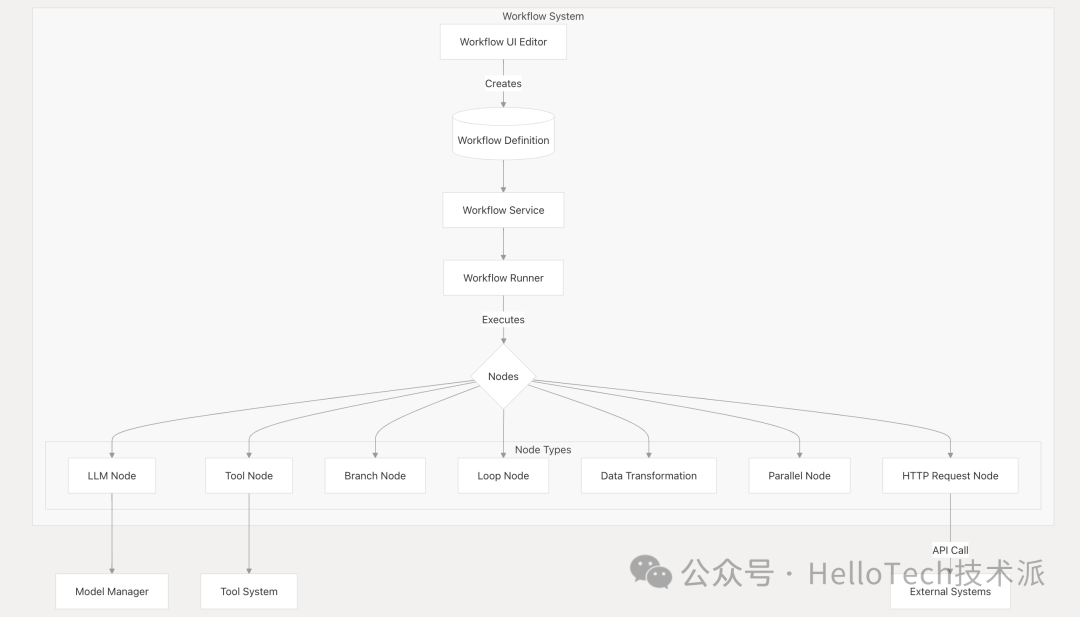Screen dimensions: 1080x617
Task: Click the Model Manager box
Action: (x=111, y=592)
